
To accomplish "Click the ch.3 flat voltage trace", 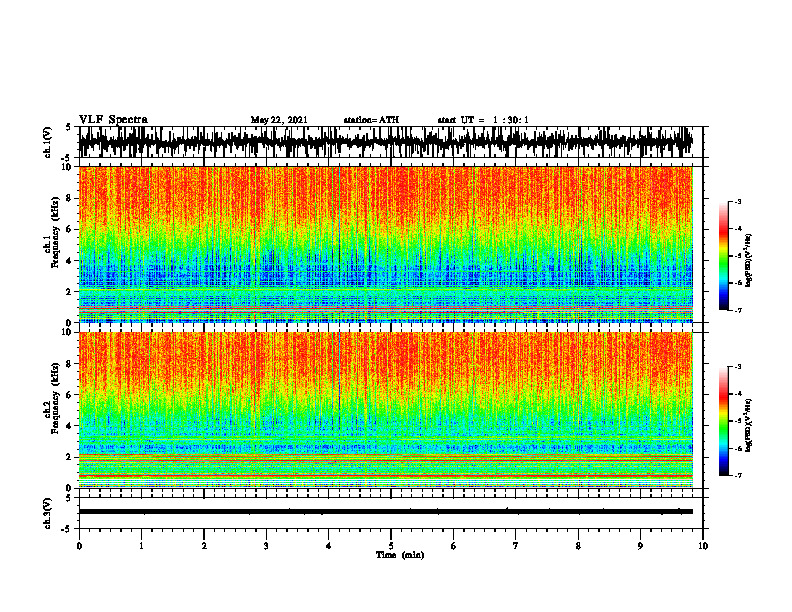I will 386,512.
